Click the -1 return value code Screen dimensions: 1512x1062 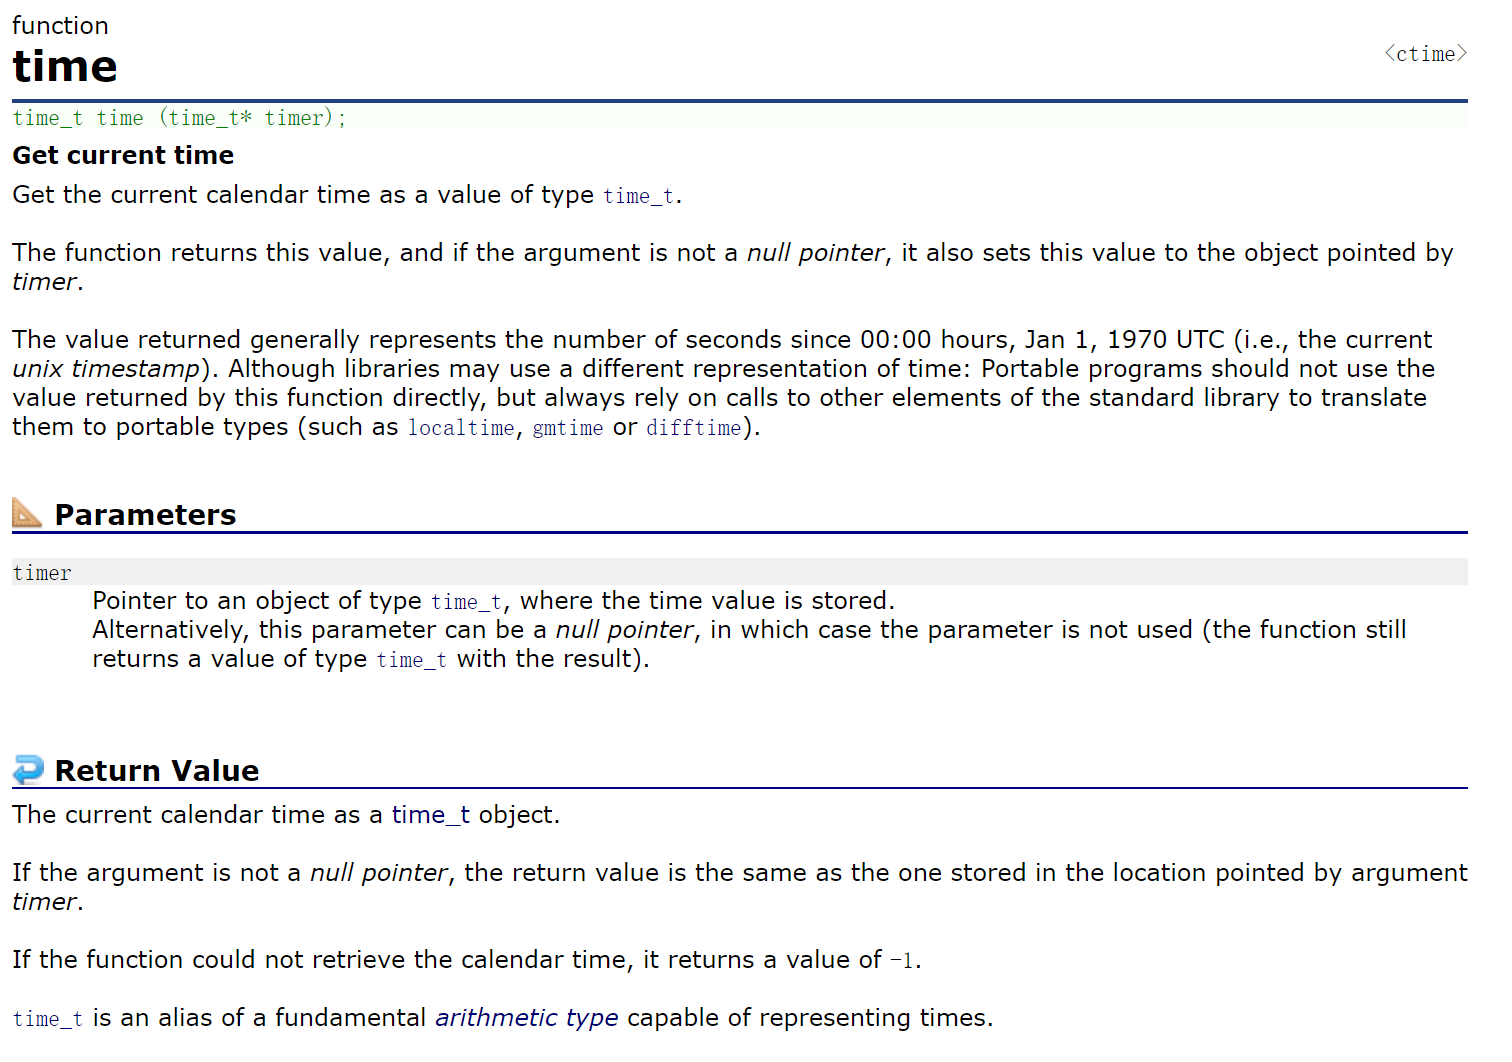pyautogui.click(x=901, y=961)
